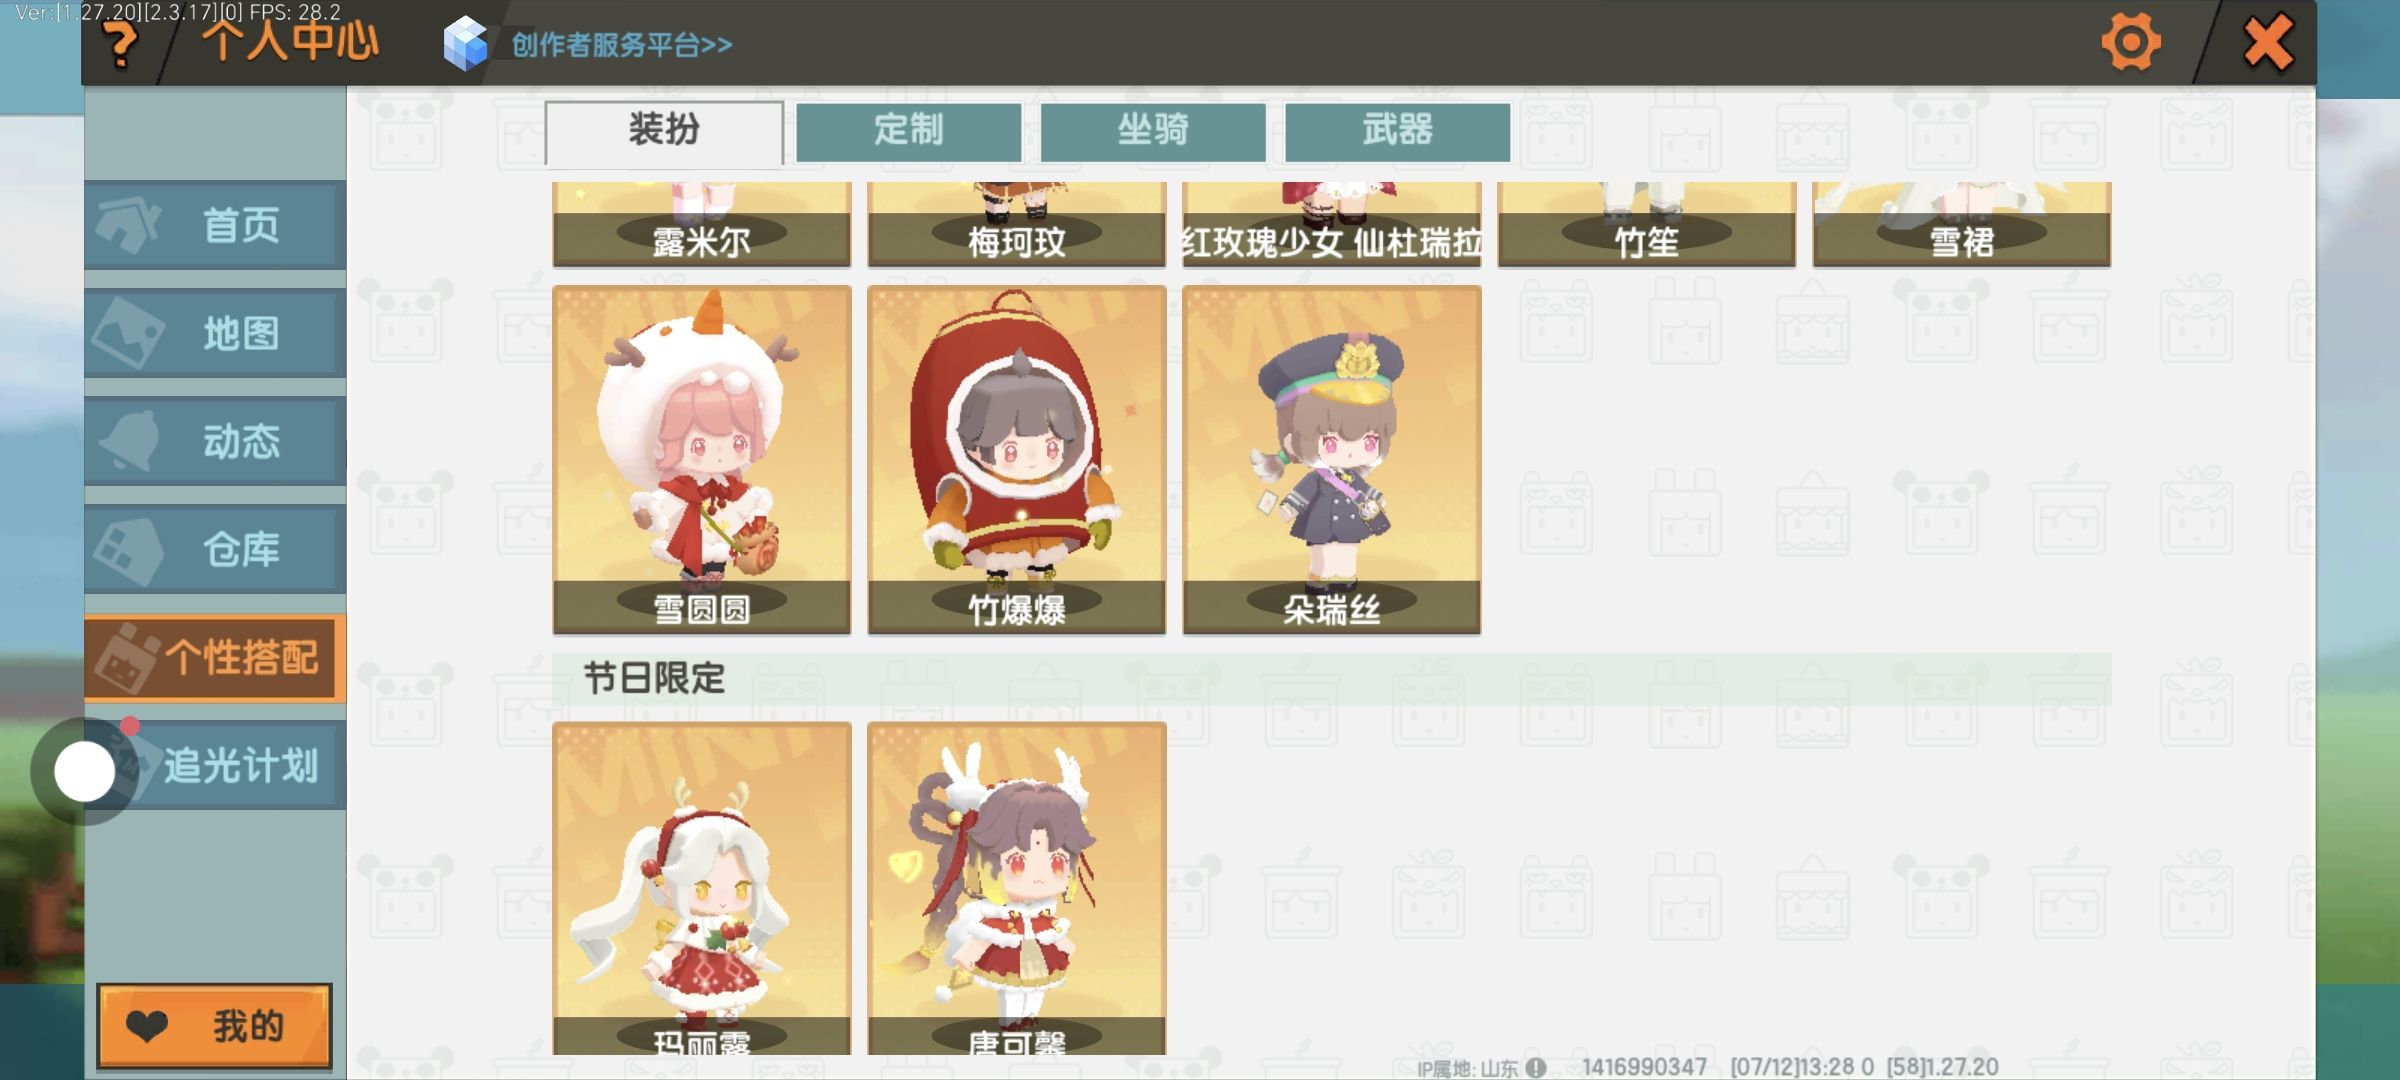Viewport: 2400px width, 1080px height.
Task: Select the 装扮 tab
Action: coord(664,132)
